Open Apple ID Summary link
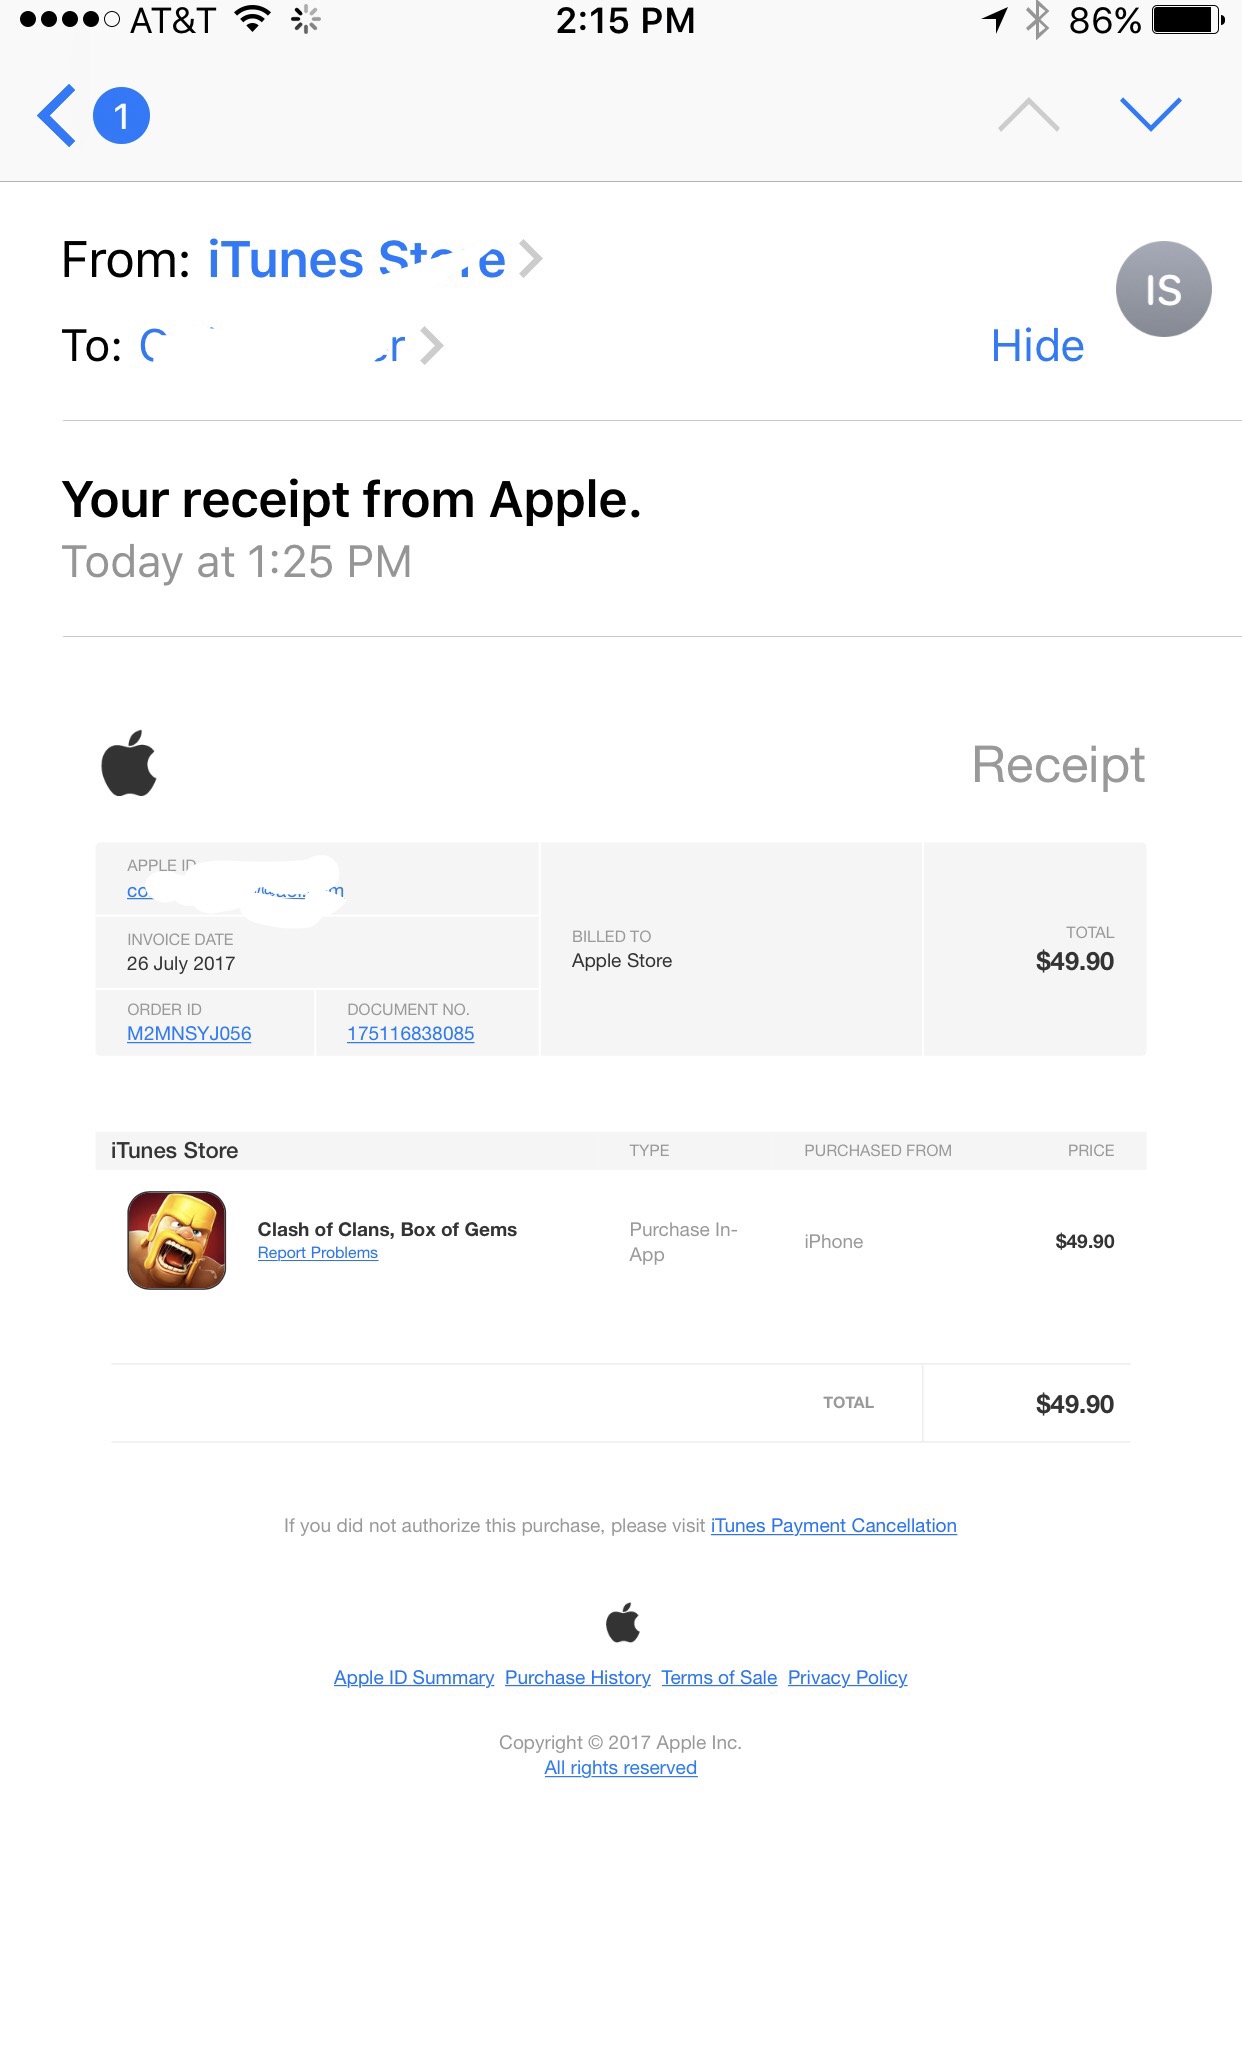 [x=414, y=1677]
